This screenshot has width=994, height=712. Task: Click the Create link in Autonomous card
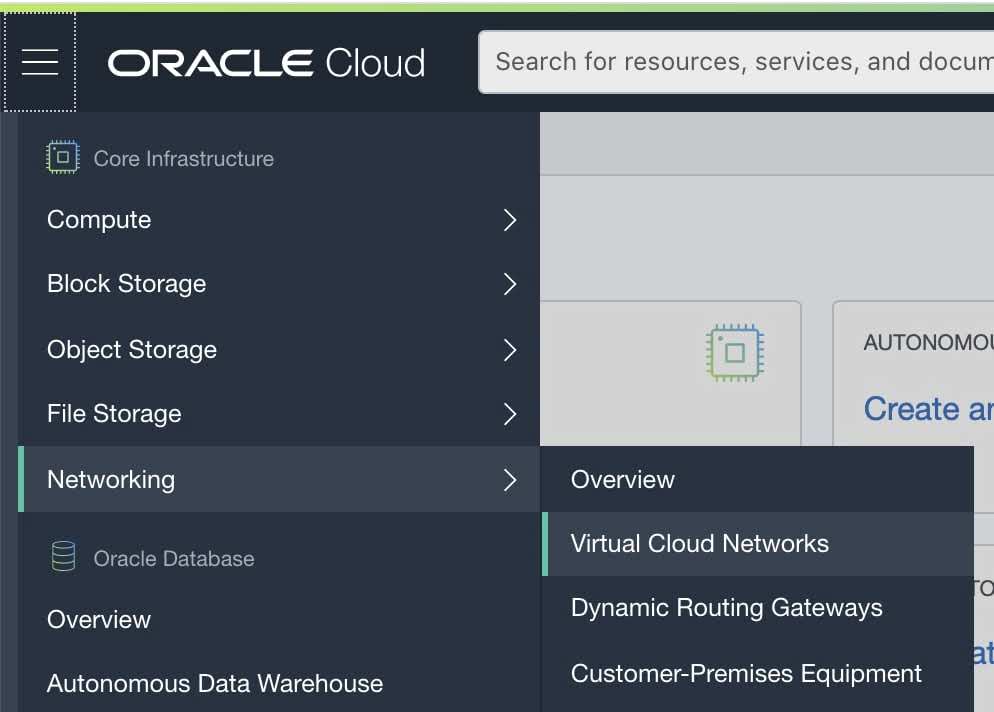pos(928,409)
